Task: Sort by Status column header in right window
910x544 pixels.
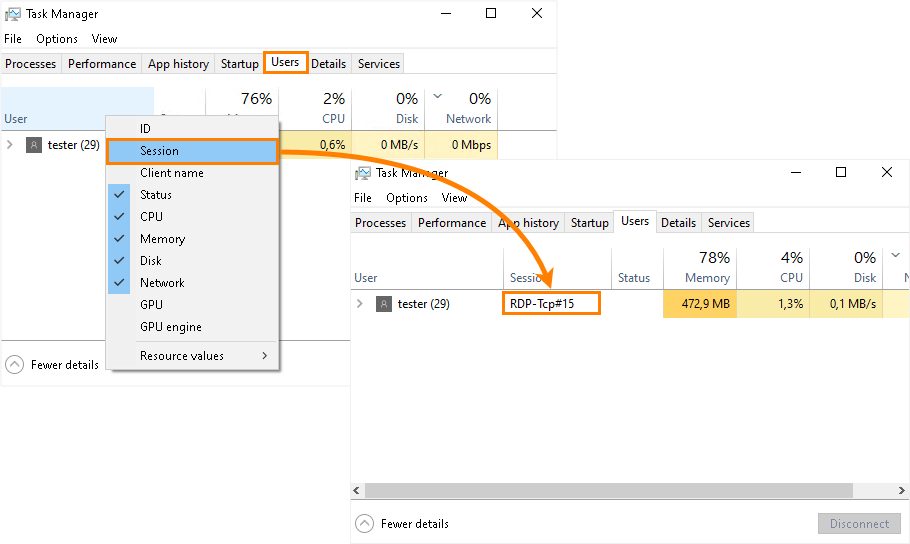Action: point(637,269)
